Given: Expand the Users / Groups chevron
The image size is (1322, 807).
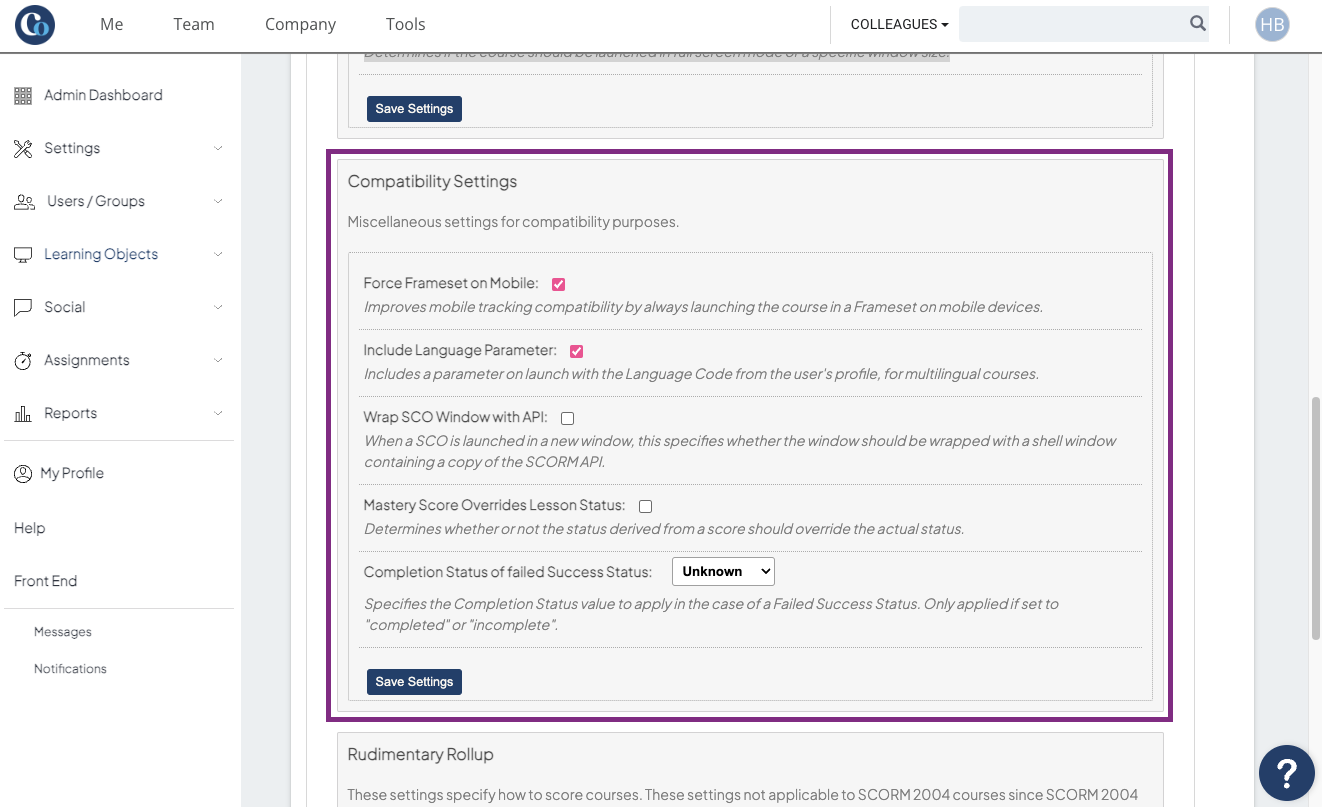Looking at the screenshot, I should coord(218,201).
